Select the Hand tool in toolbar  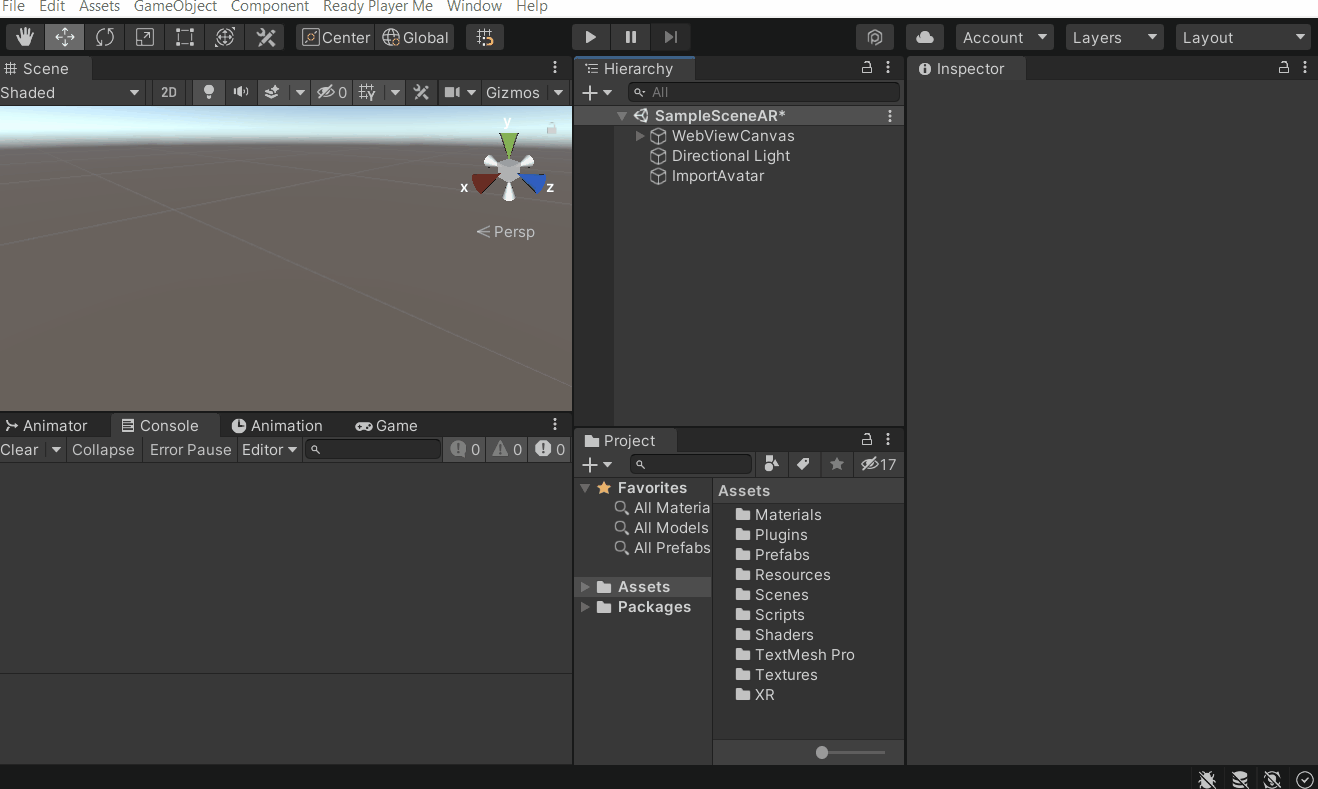tap(25, 37)
